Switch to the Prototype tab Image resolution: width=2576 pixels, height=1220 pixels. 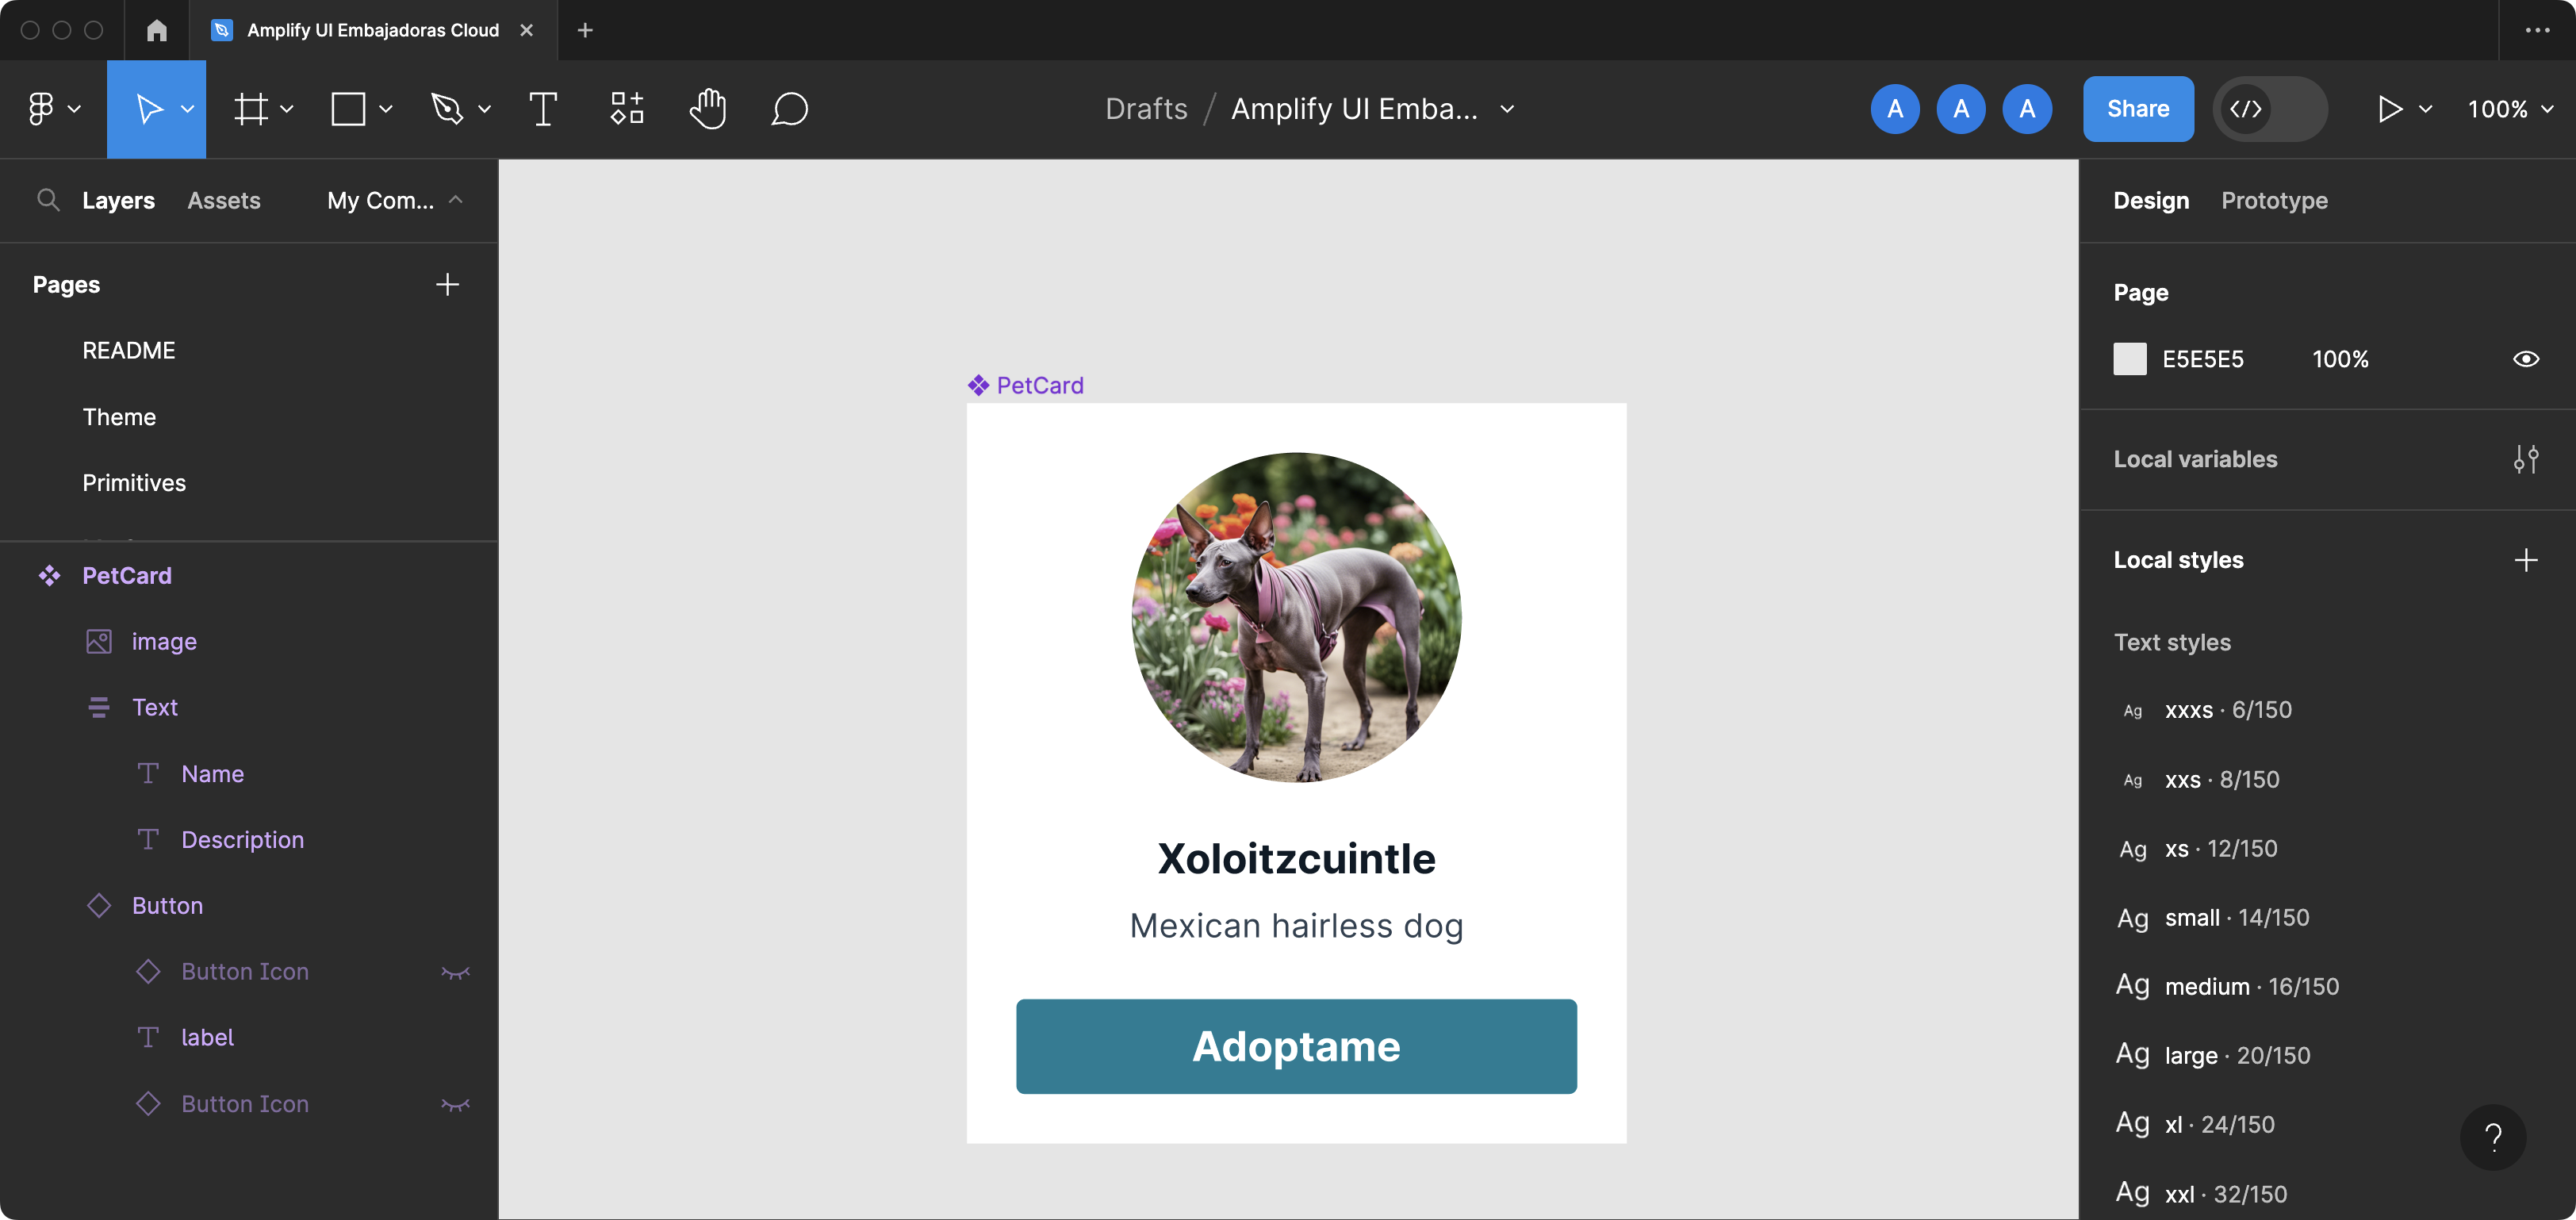coord(2273,200)
